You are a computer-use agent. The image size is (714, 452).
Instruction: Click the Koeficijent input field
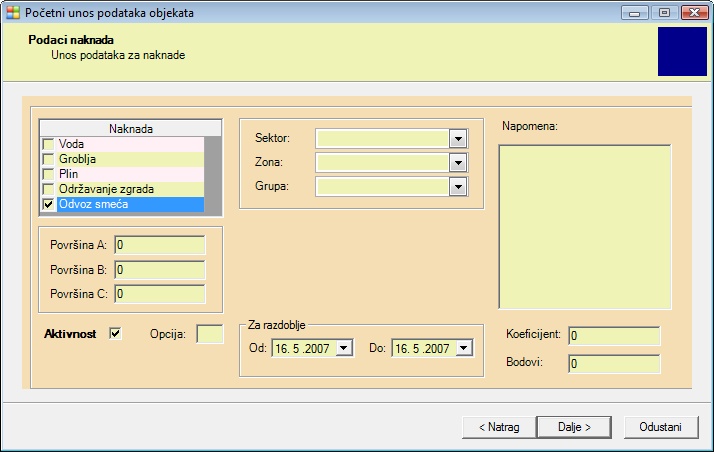(614, 336)
